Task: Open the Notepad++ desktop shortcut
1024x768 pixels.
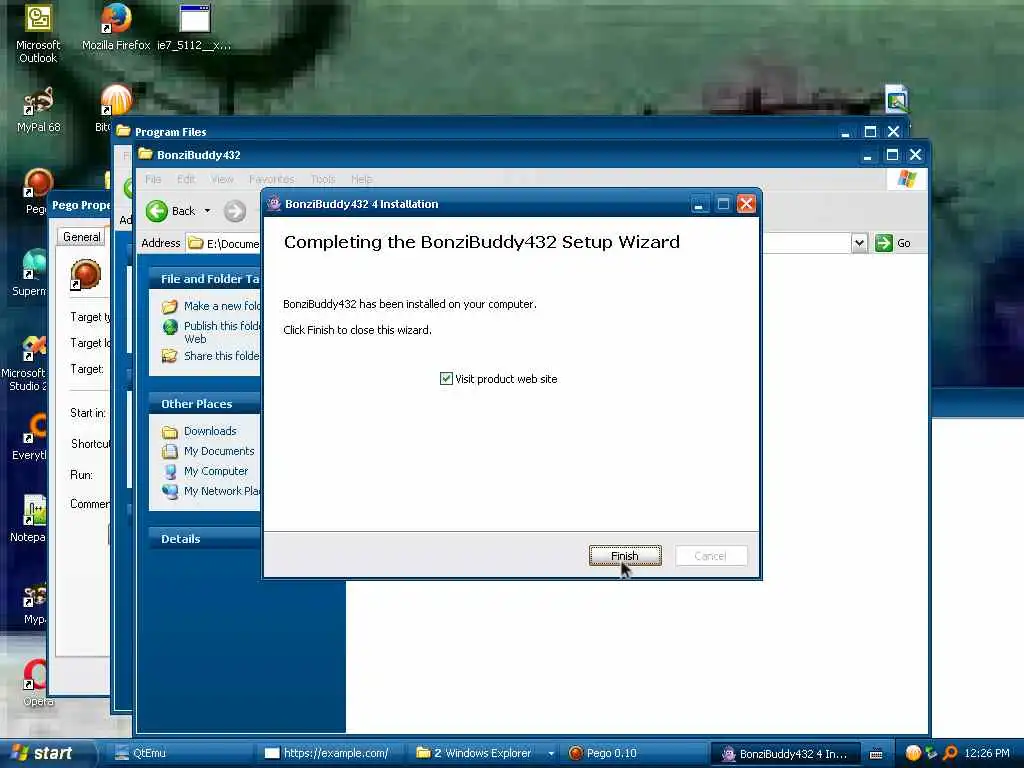Action: click(29, 519)
